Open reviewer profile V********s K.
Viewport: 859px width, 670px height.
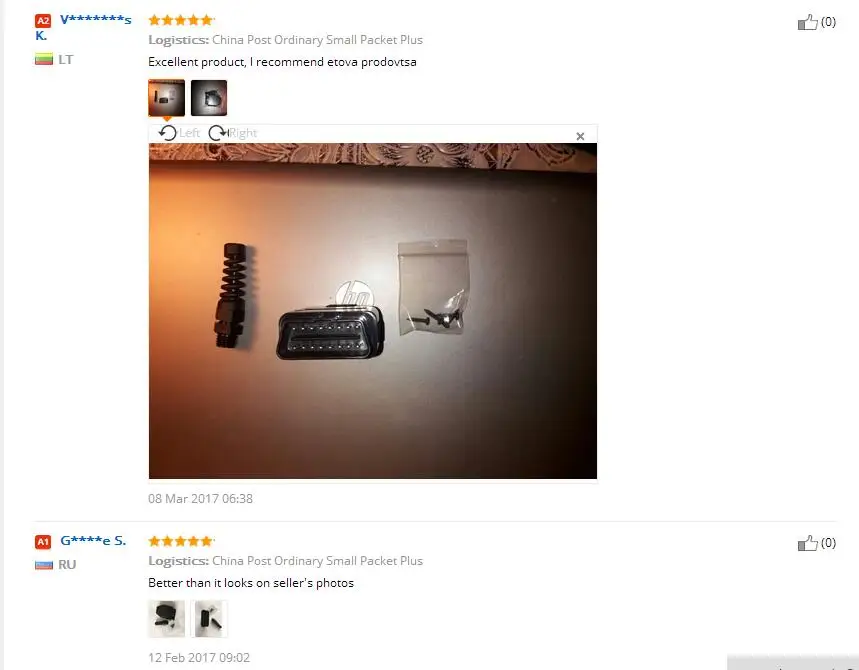click(x=83, y=27)
